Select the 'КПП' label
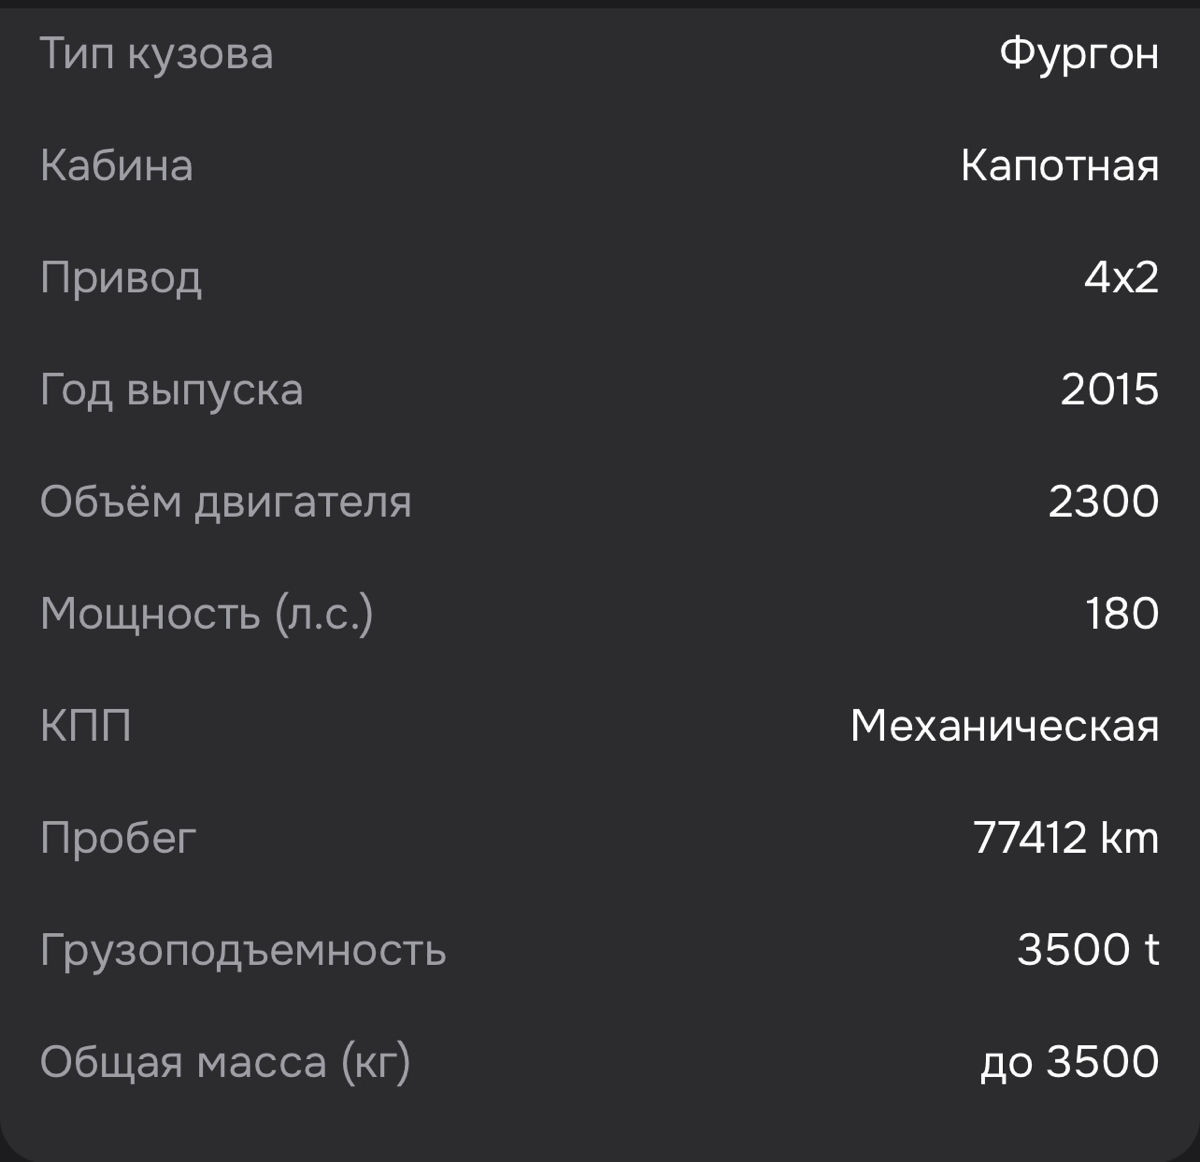Screen dimensions: 1200x1162 [x=86, y=725]
